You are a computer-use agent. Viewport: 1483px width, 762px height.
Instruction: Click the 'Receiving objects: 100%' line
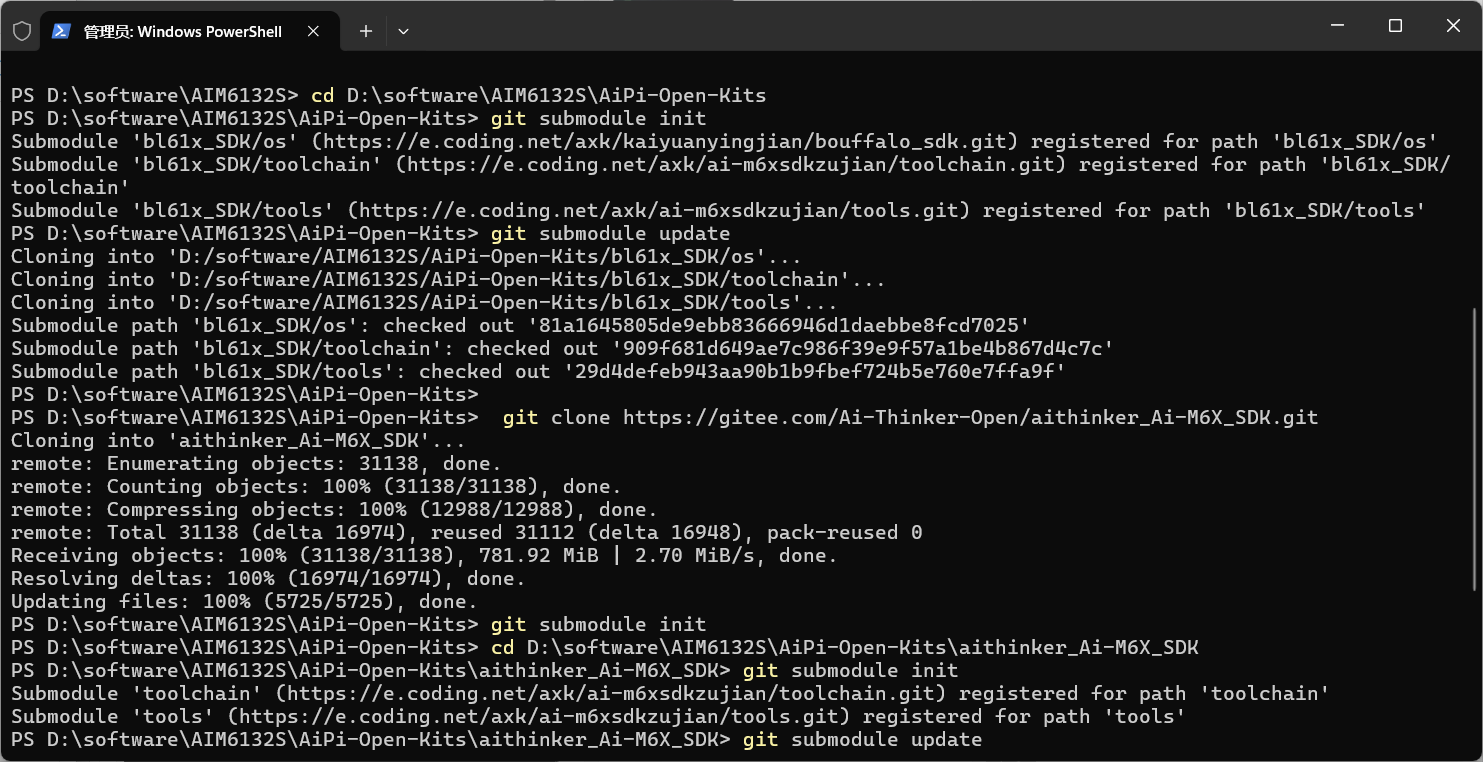pyautogui.click(x=424, y=555)
